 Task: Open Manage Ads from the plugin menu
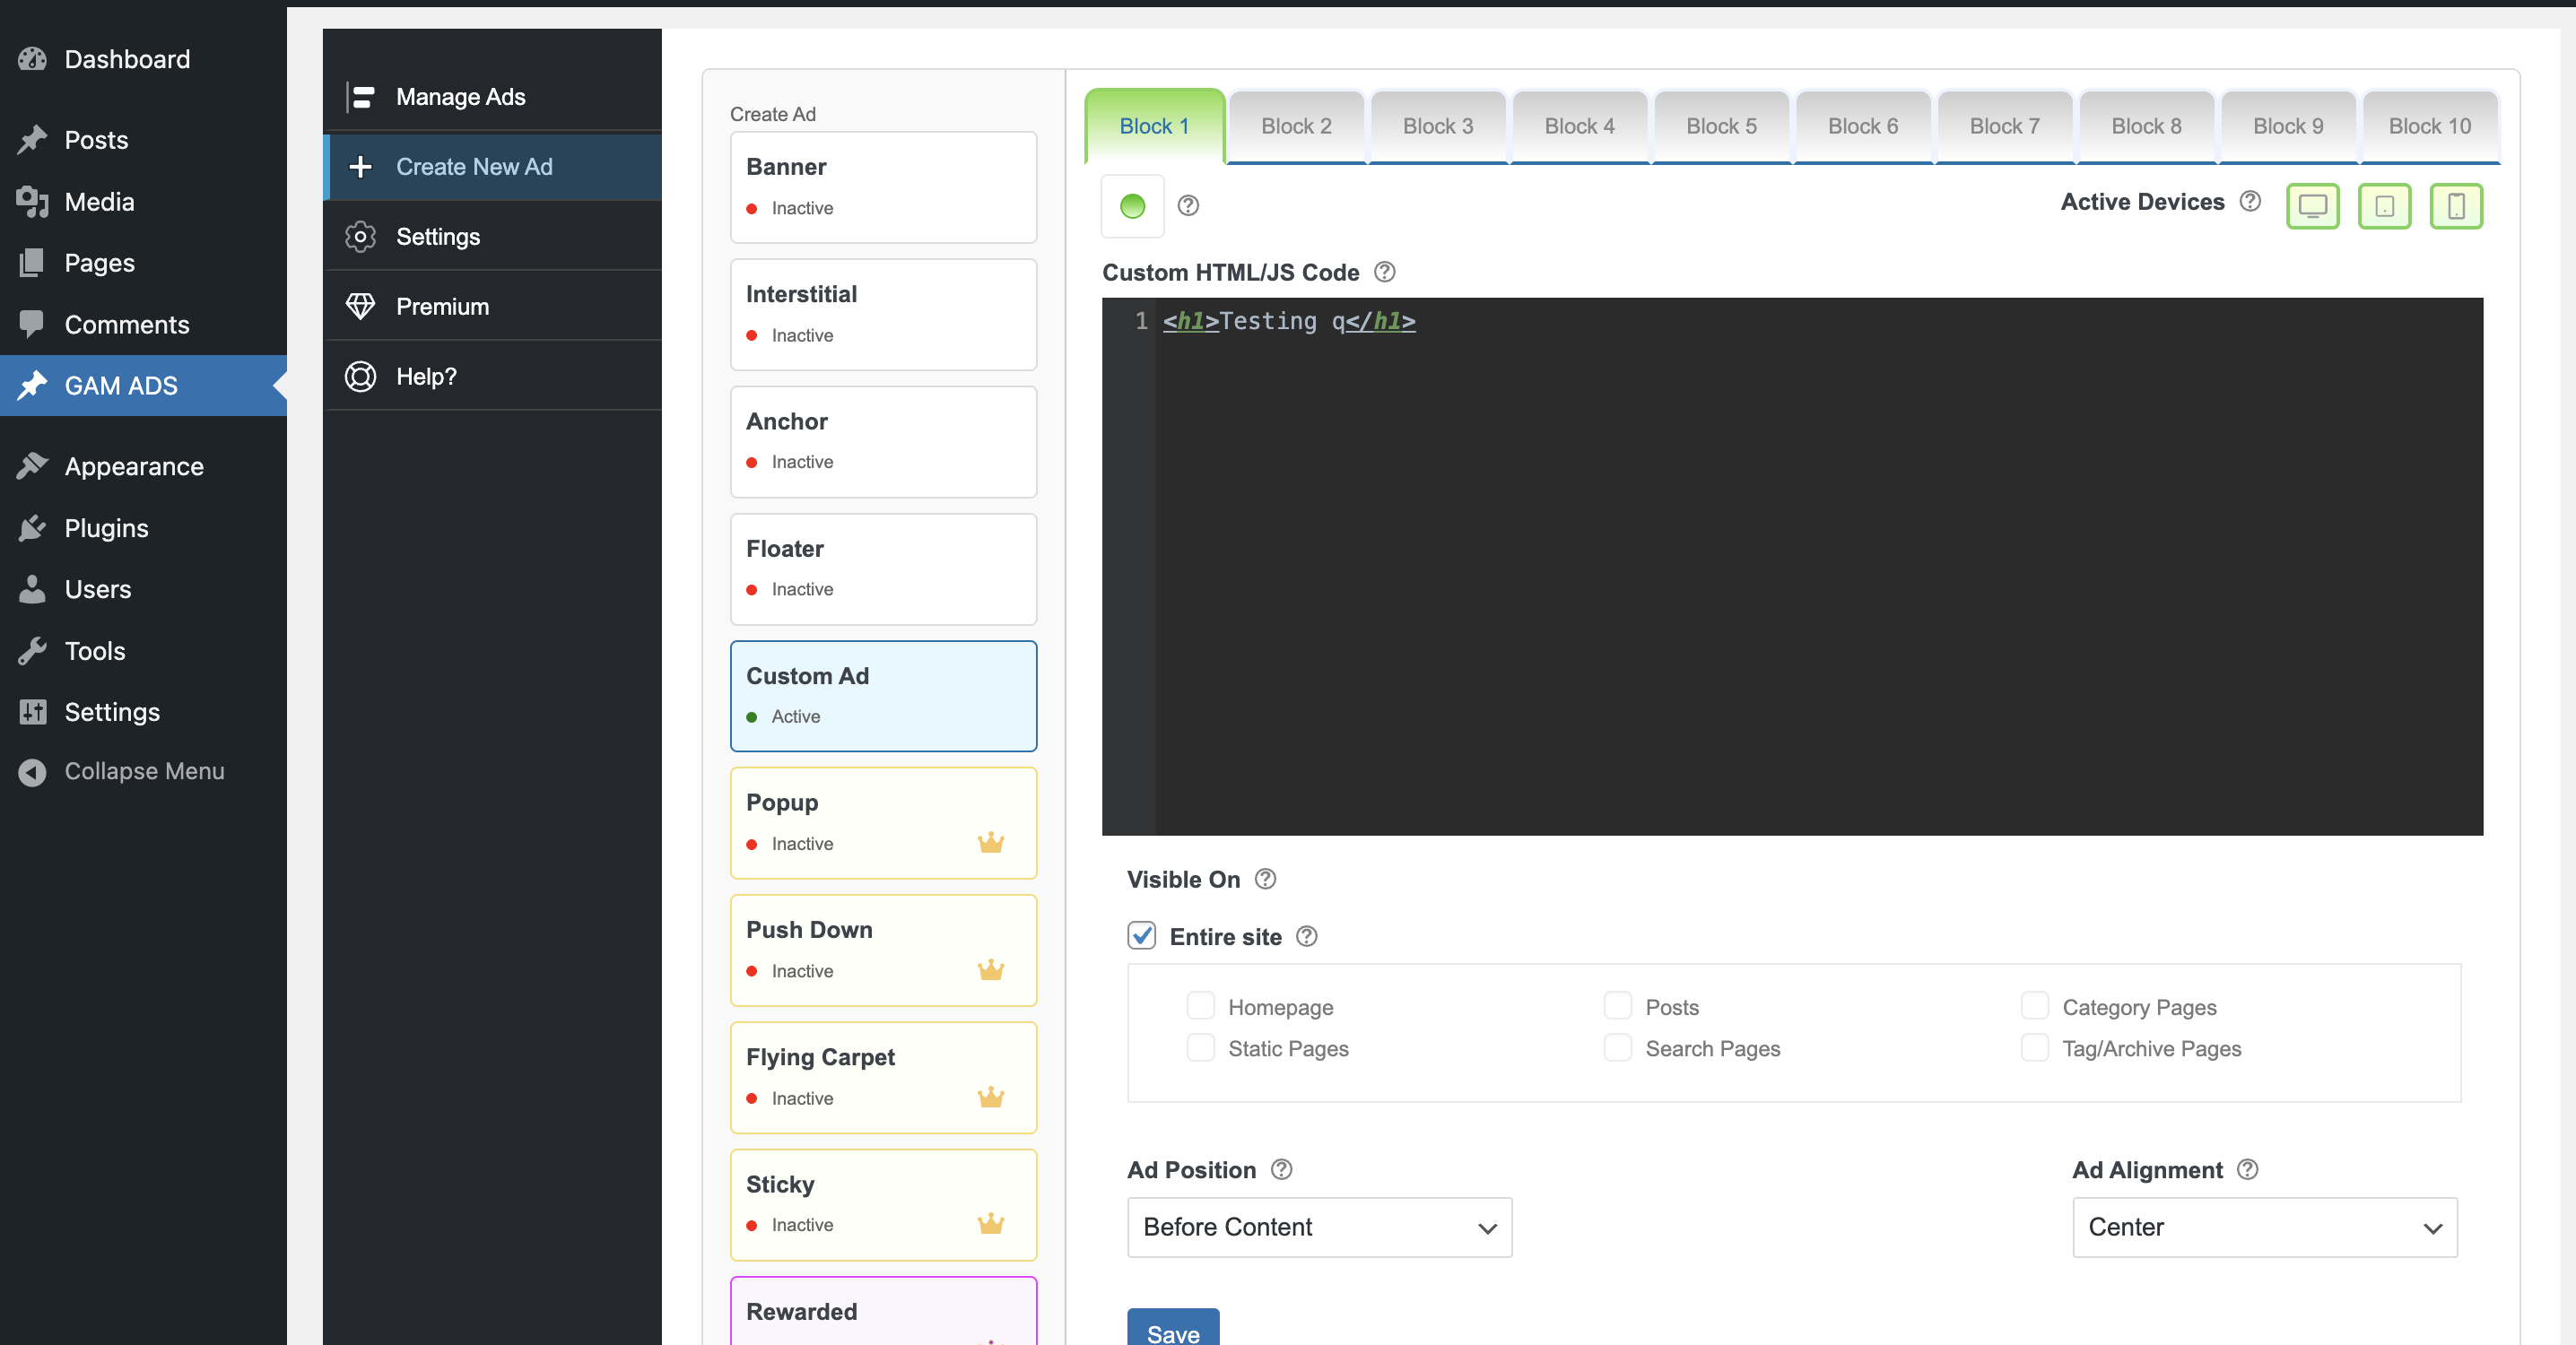[x=460, y=96]
